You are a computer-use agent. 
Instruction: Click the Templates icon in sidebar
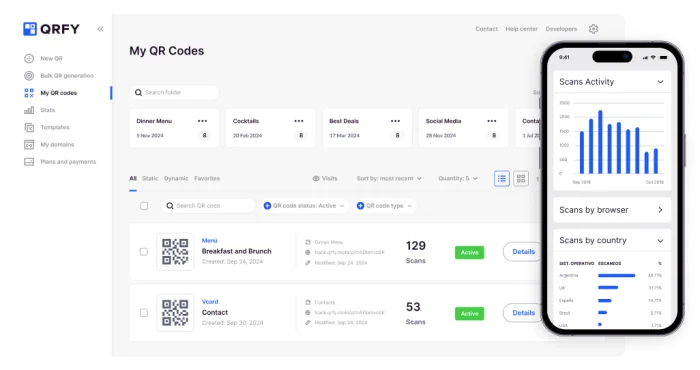[29, 128]
